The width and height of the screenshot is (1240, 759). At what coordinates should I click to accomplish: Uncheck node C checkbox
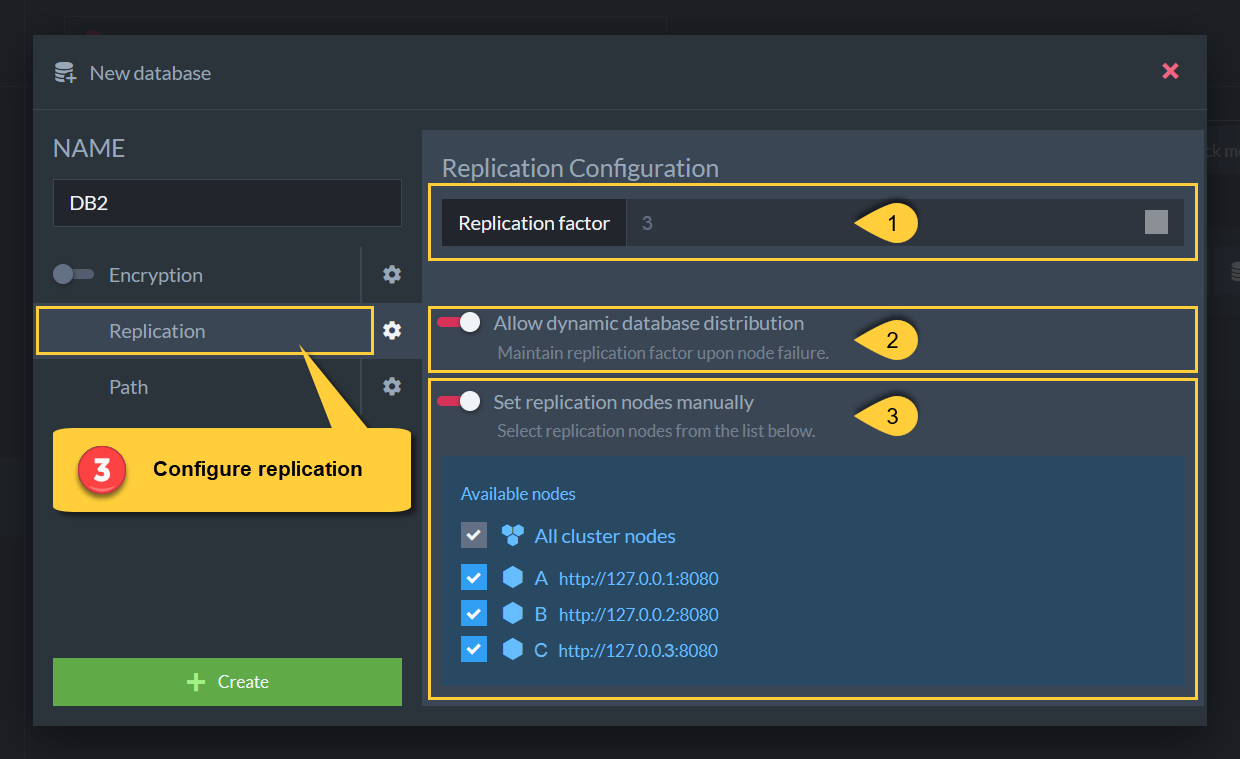coord(474,649)
